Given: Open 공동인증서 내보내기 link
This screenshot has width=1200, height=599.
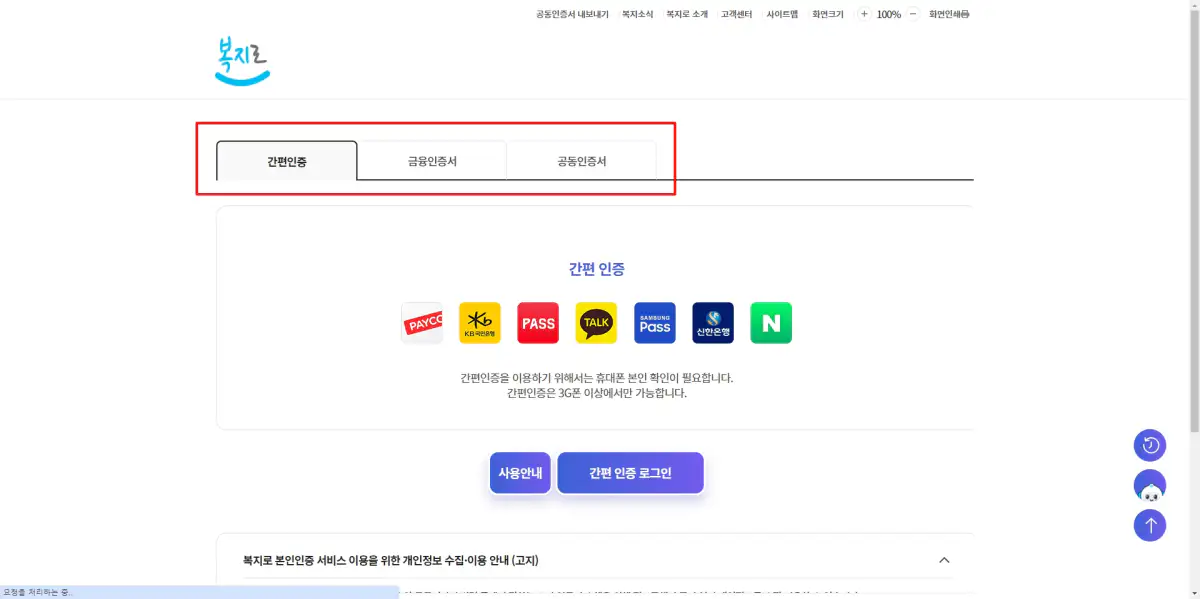Looking at the screenshot, I should [x=572, y=14].
